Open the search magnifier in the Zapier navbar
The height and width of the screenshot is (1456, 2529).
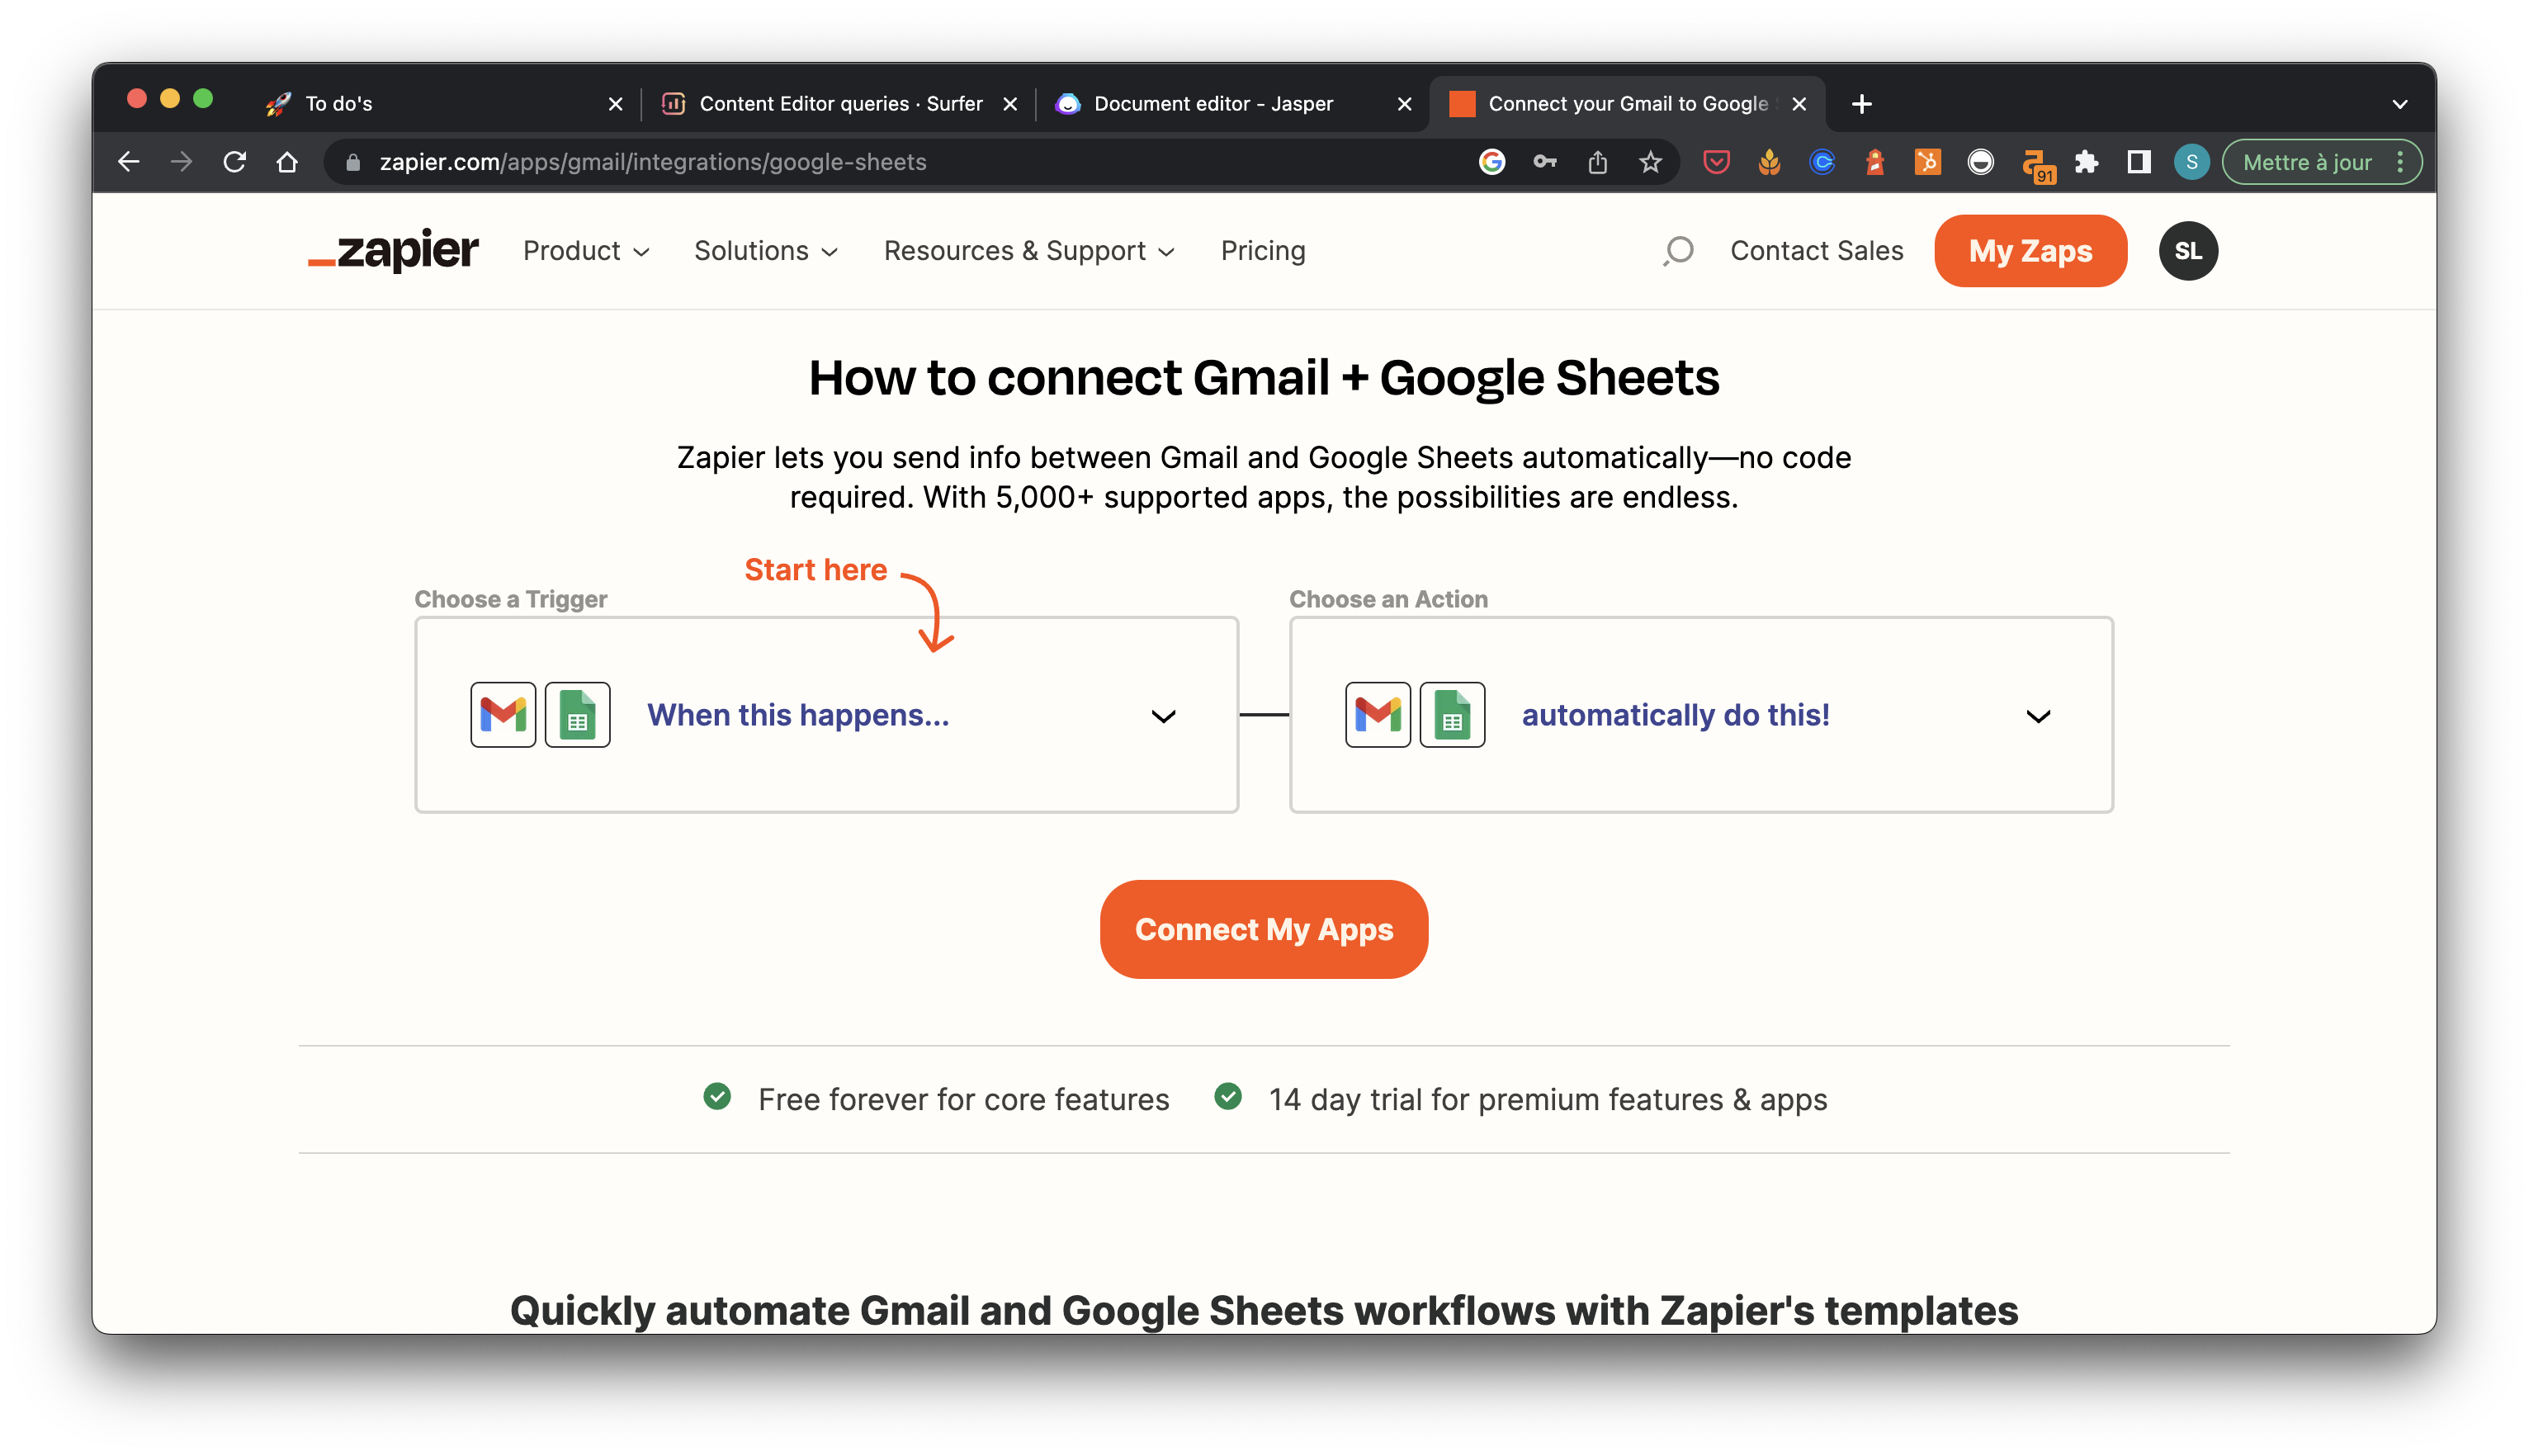[1678, 251]
